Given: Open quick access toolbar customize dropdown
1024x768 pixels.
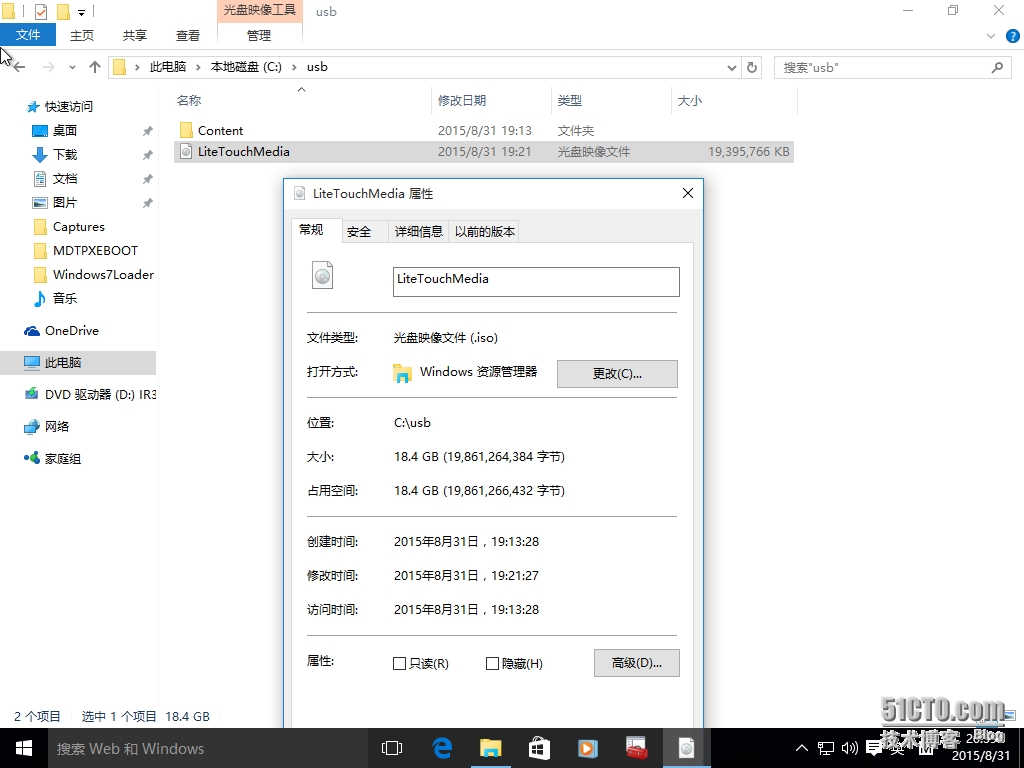Looking at the screenshot, I should [82, 12].
